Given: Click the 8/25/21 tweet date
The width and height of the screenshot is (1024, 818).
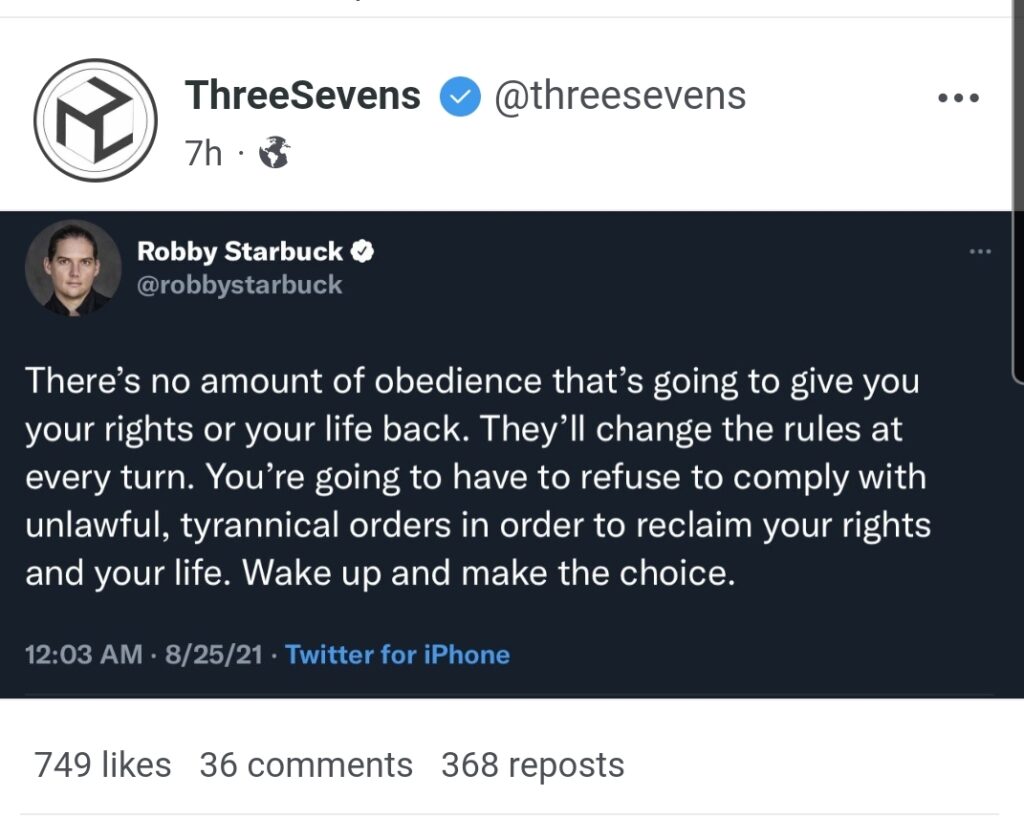Looking at the screenshot, I should [x=214, y=654].
